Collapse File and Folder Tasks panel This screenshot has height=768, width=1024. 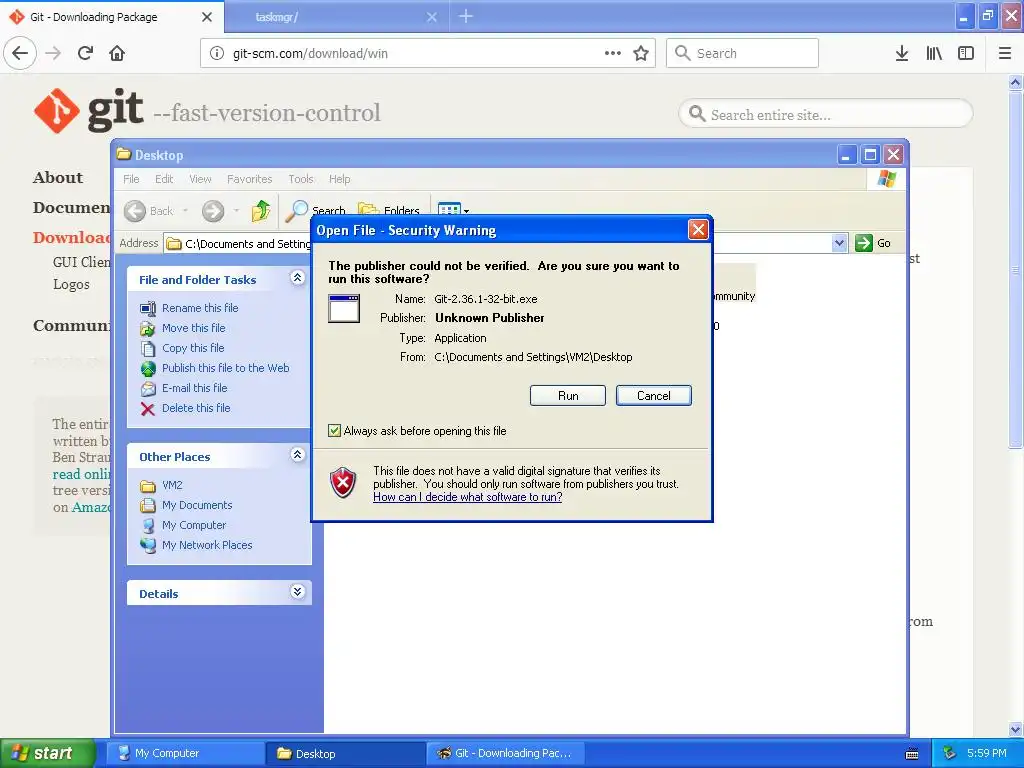pyautogui.click(x=297, y=278)
